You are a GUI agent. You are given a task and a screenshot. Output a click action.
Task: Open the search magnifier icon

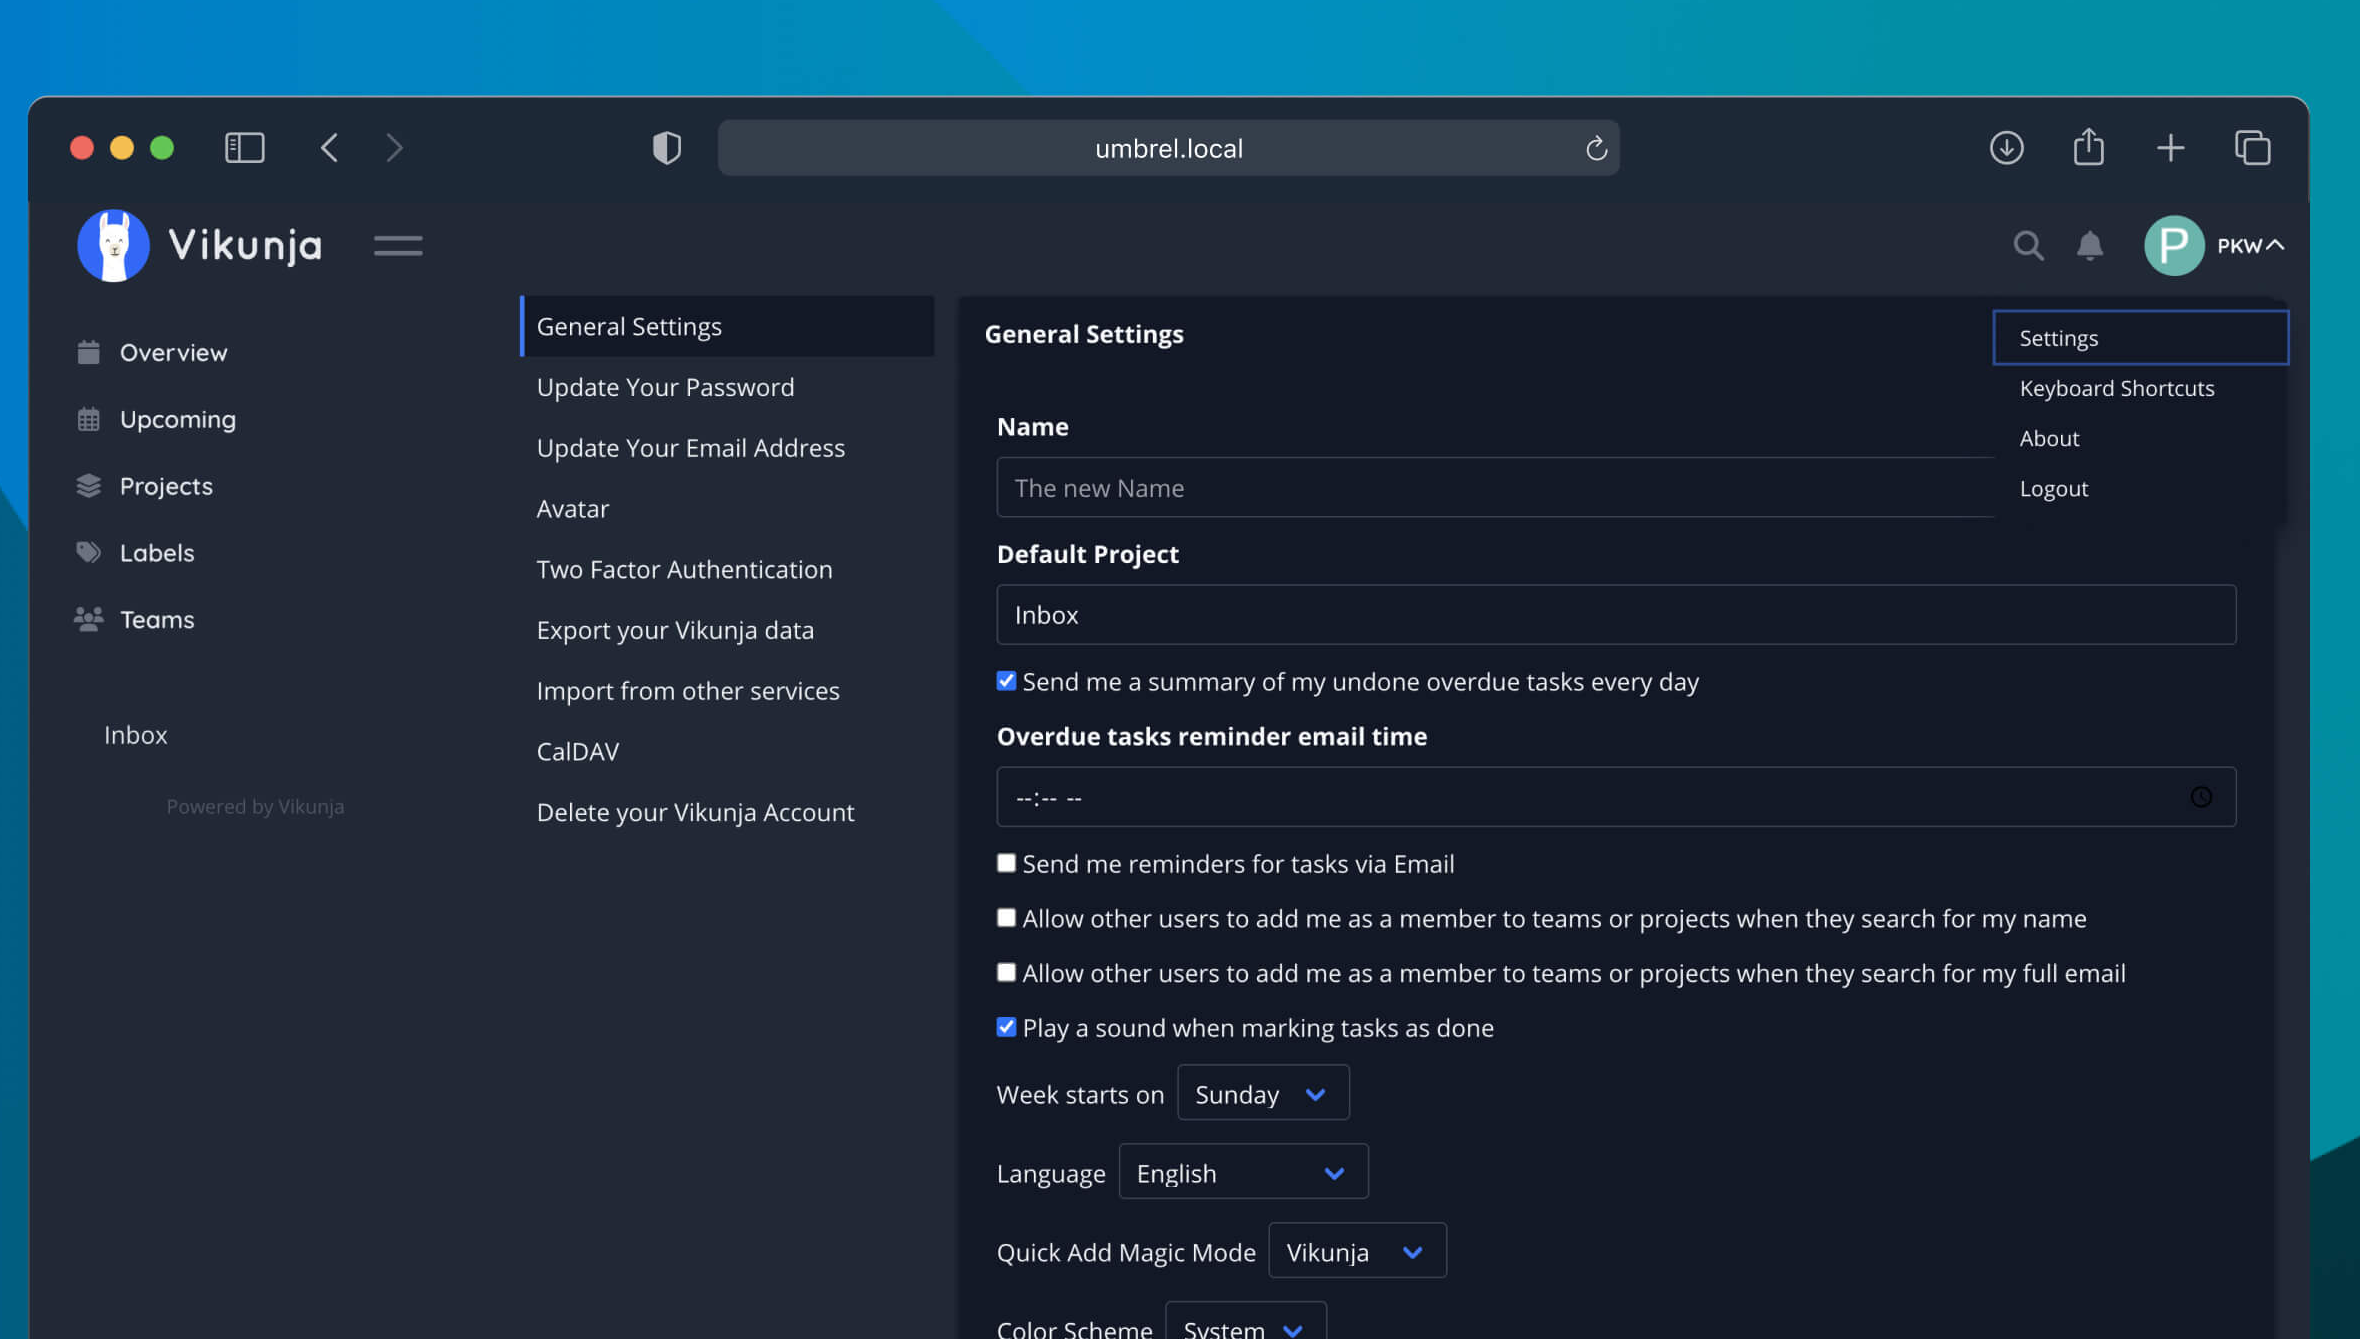[x=2028, y=245]
